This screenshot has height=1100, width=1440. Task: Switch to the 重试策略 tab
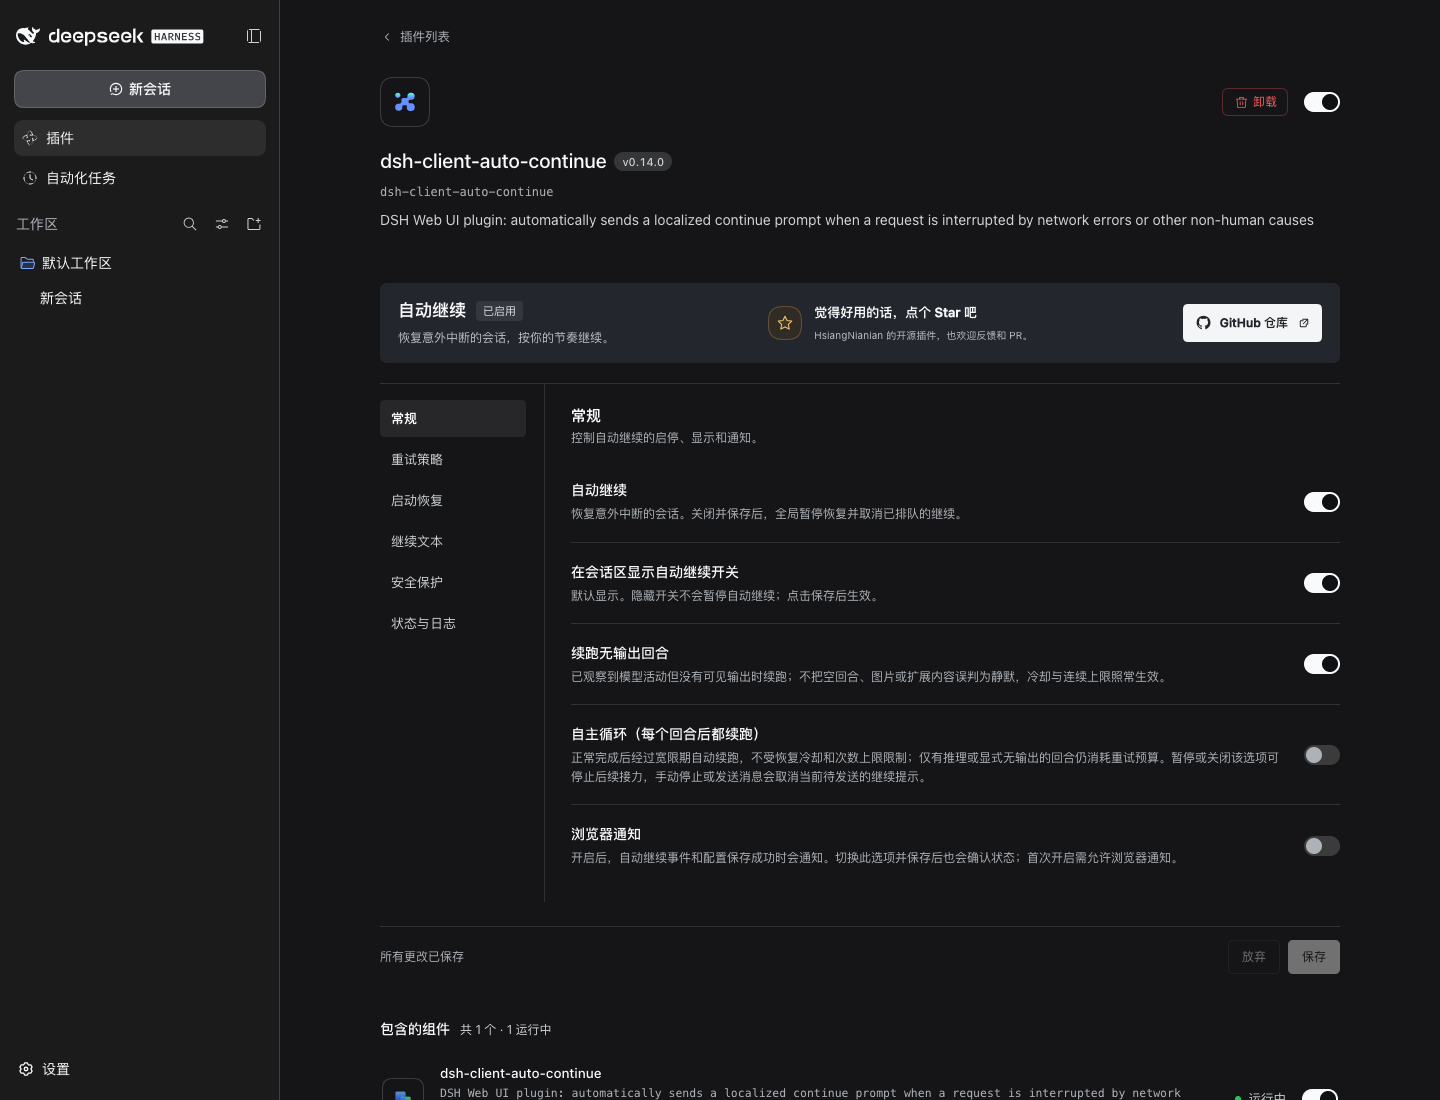453,459
